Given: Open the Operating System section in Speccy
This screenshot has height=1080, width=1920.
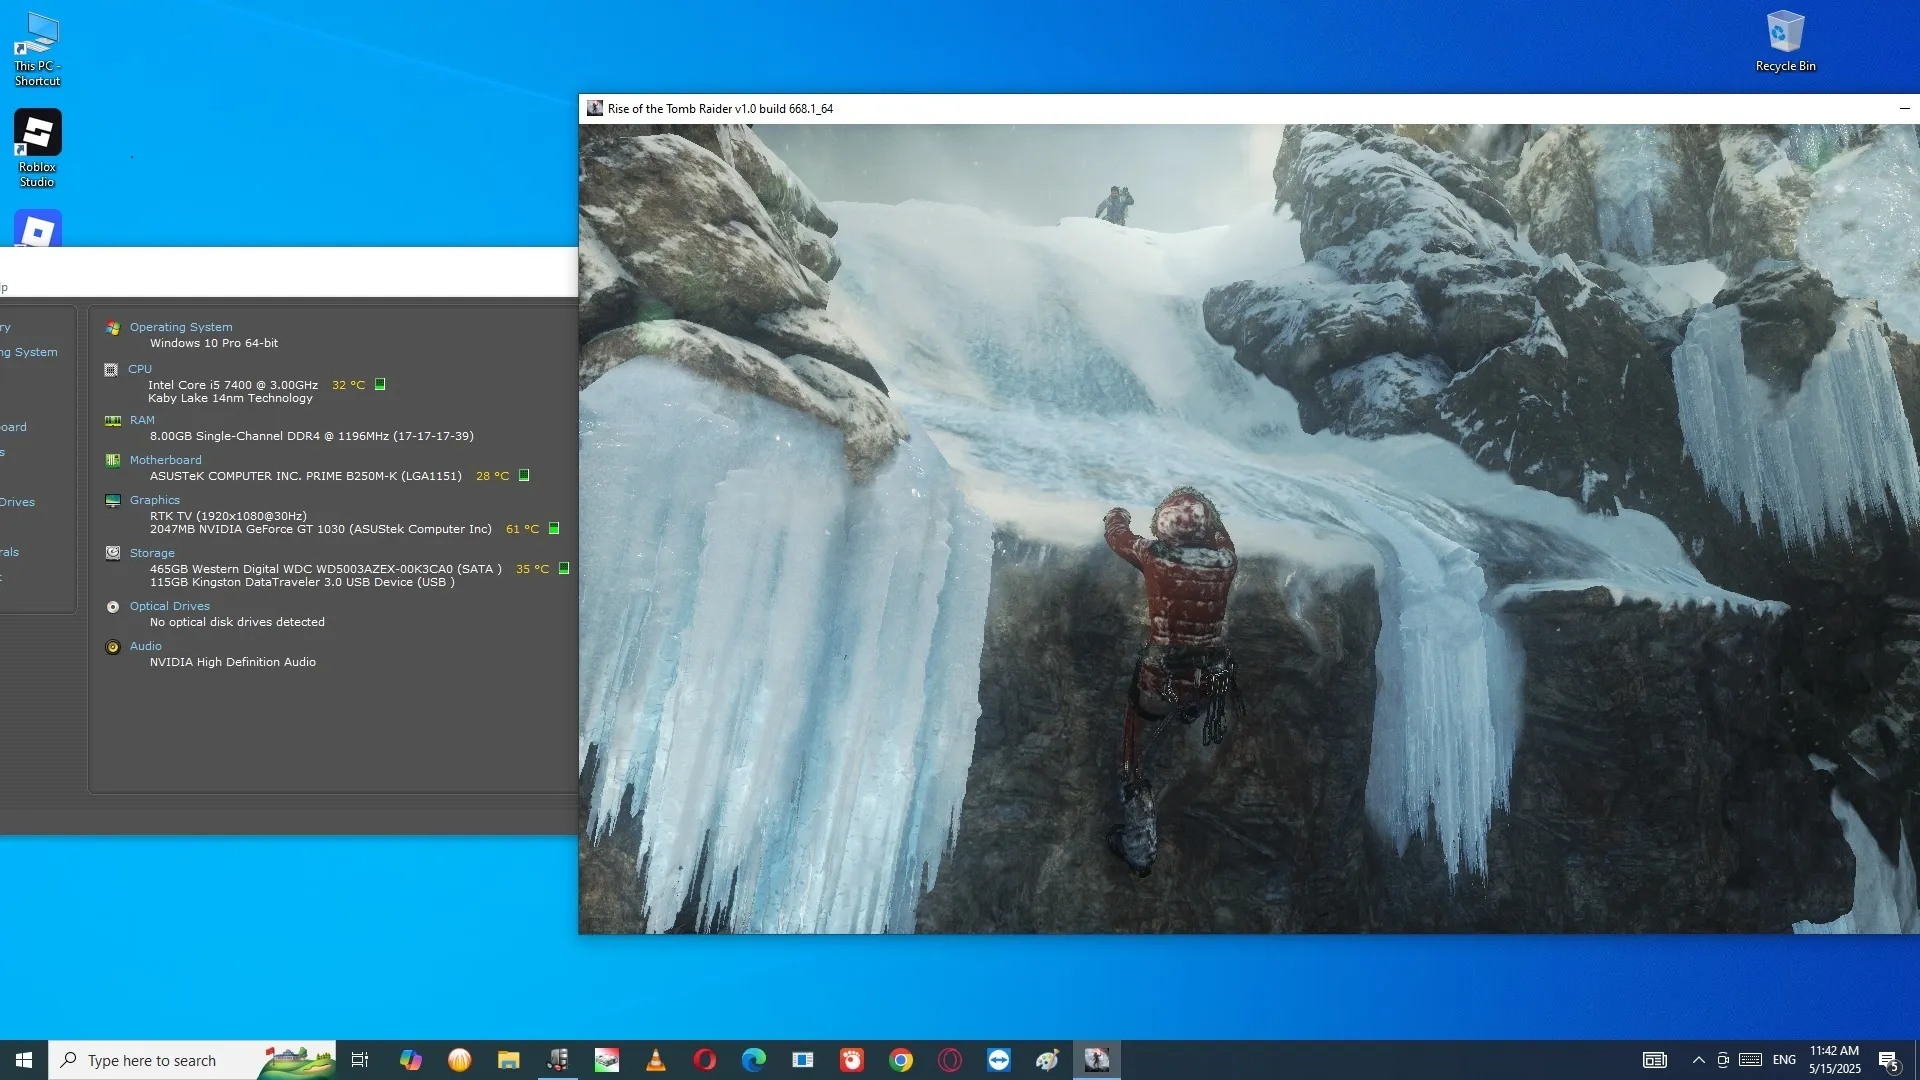Looking at the screenshot, I should 181,327.
